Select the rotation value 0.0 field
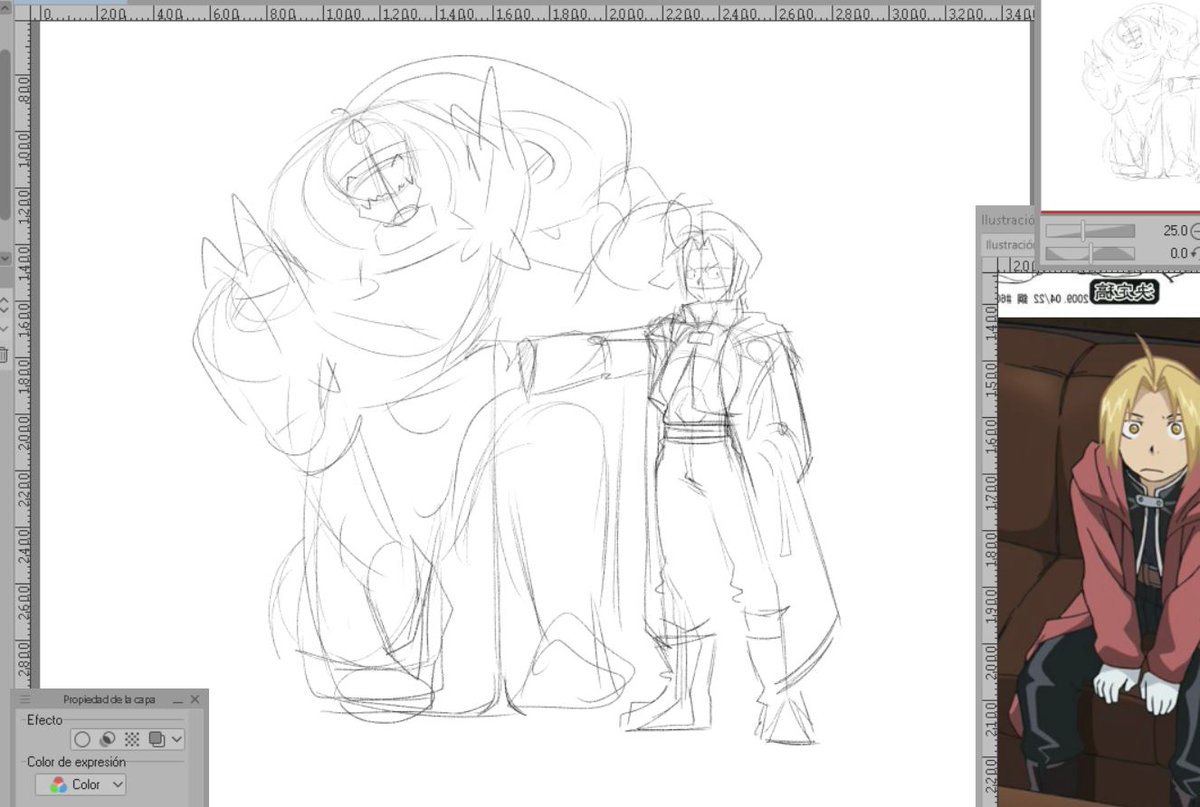This screenshot has width=1200, height=807. coord(1178,253)
